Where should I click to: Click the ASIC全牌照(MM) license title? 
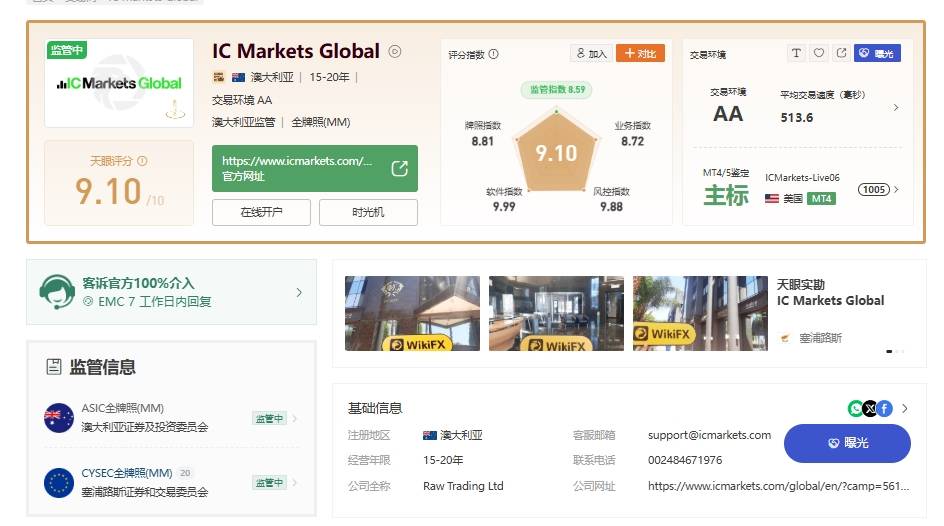coord(123,408)
